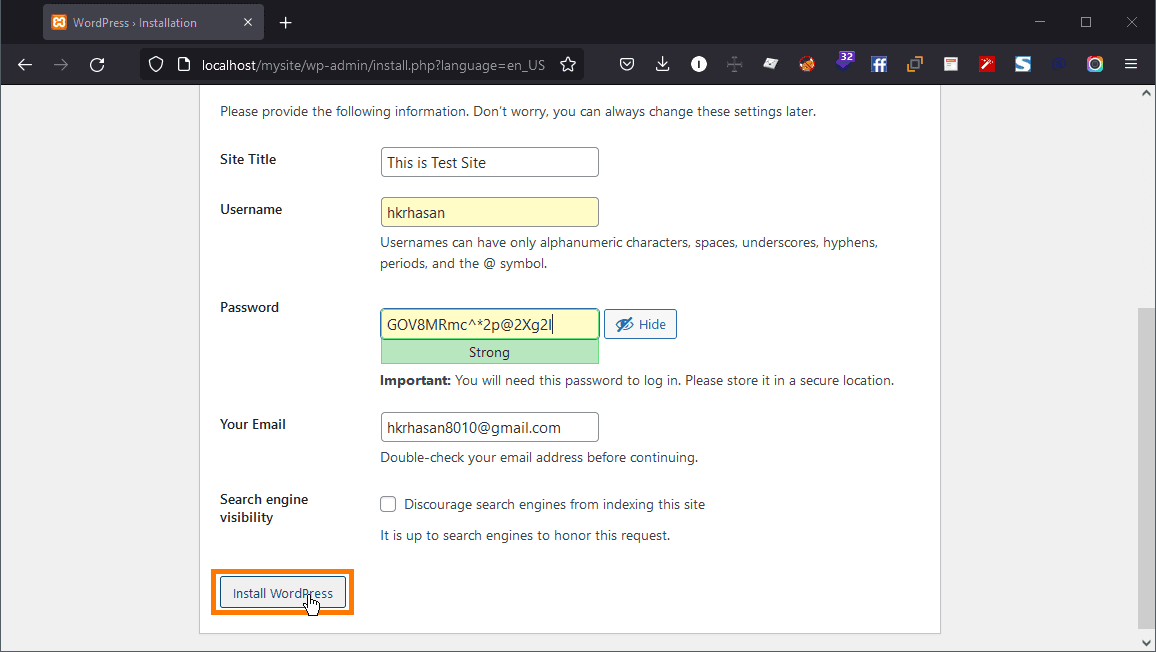Minimize the Firefox window
Screen dimensions: 1156x652
click(1040, 22)
